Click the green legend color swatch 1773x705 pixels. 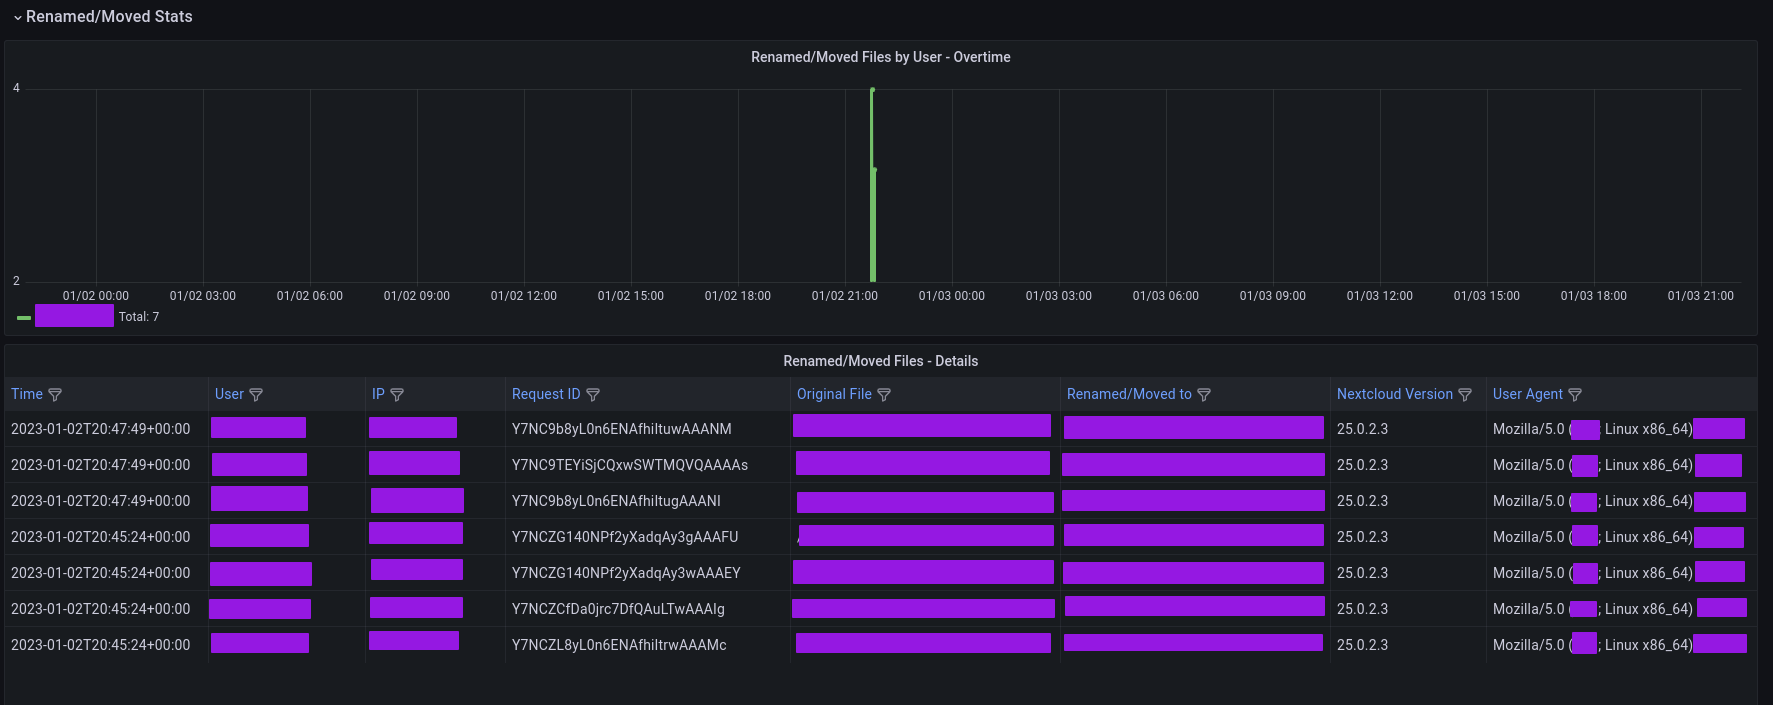(24, 317)
